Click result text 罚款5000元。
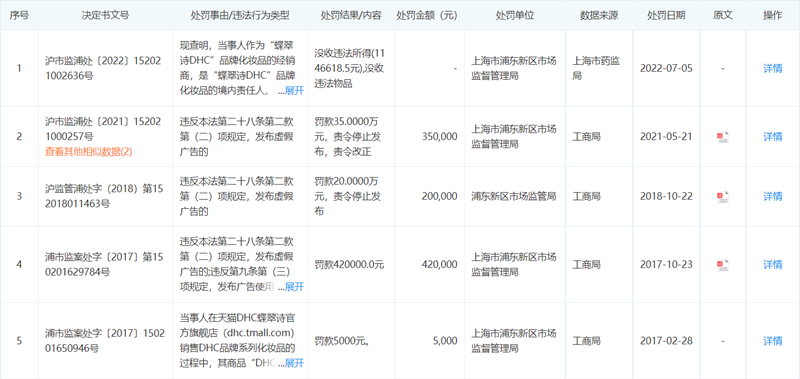The height and width of the screenshot is (379, 800). pyautogui.click(x=342, y=341)
